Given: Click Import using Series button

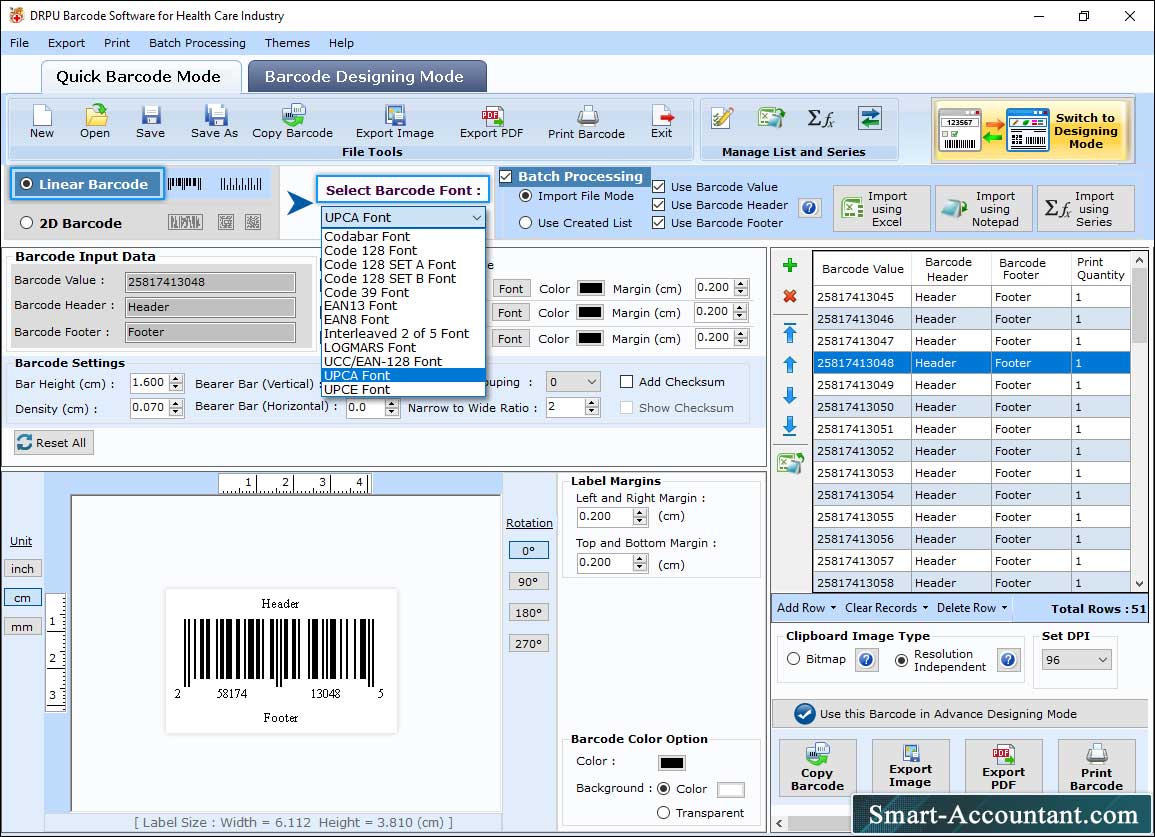Looking at the screenshot, I should pos(1086,209).
